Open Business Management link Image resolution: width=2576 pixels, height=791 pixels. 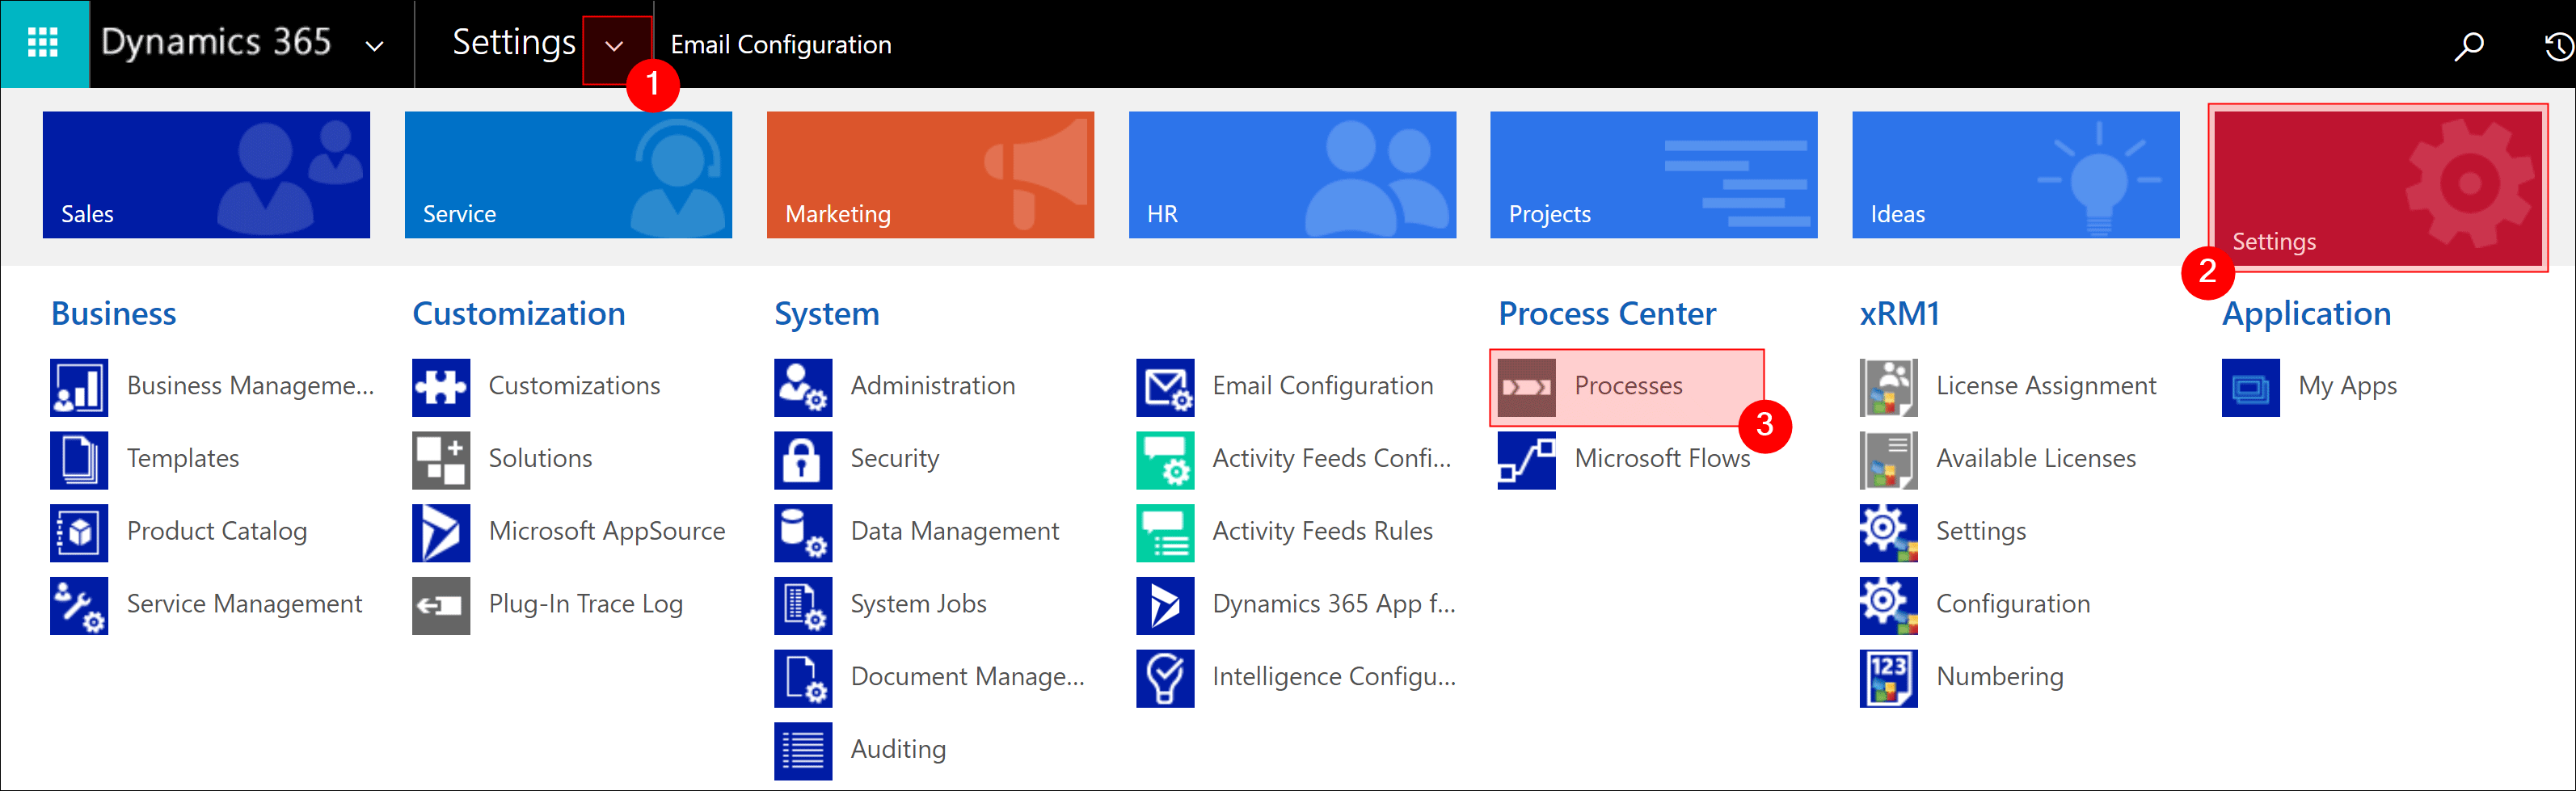click(x=251, y=386)
